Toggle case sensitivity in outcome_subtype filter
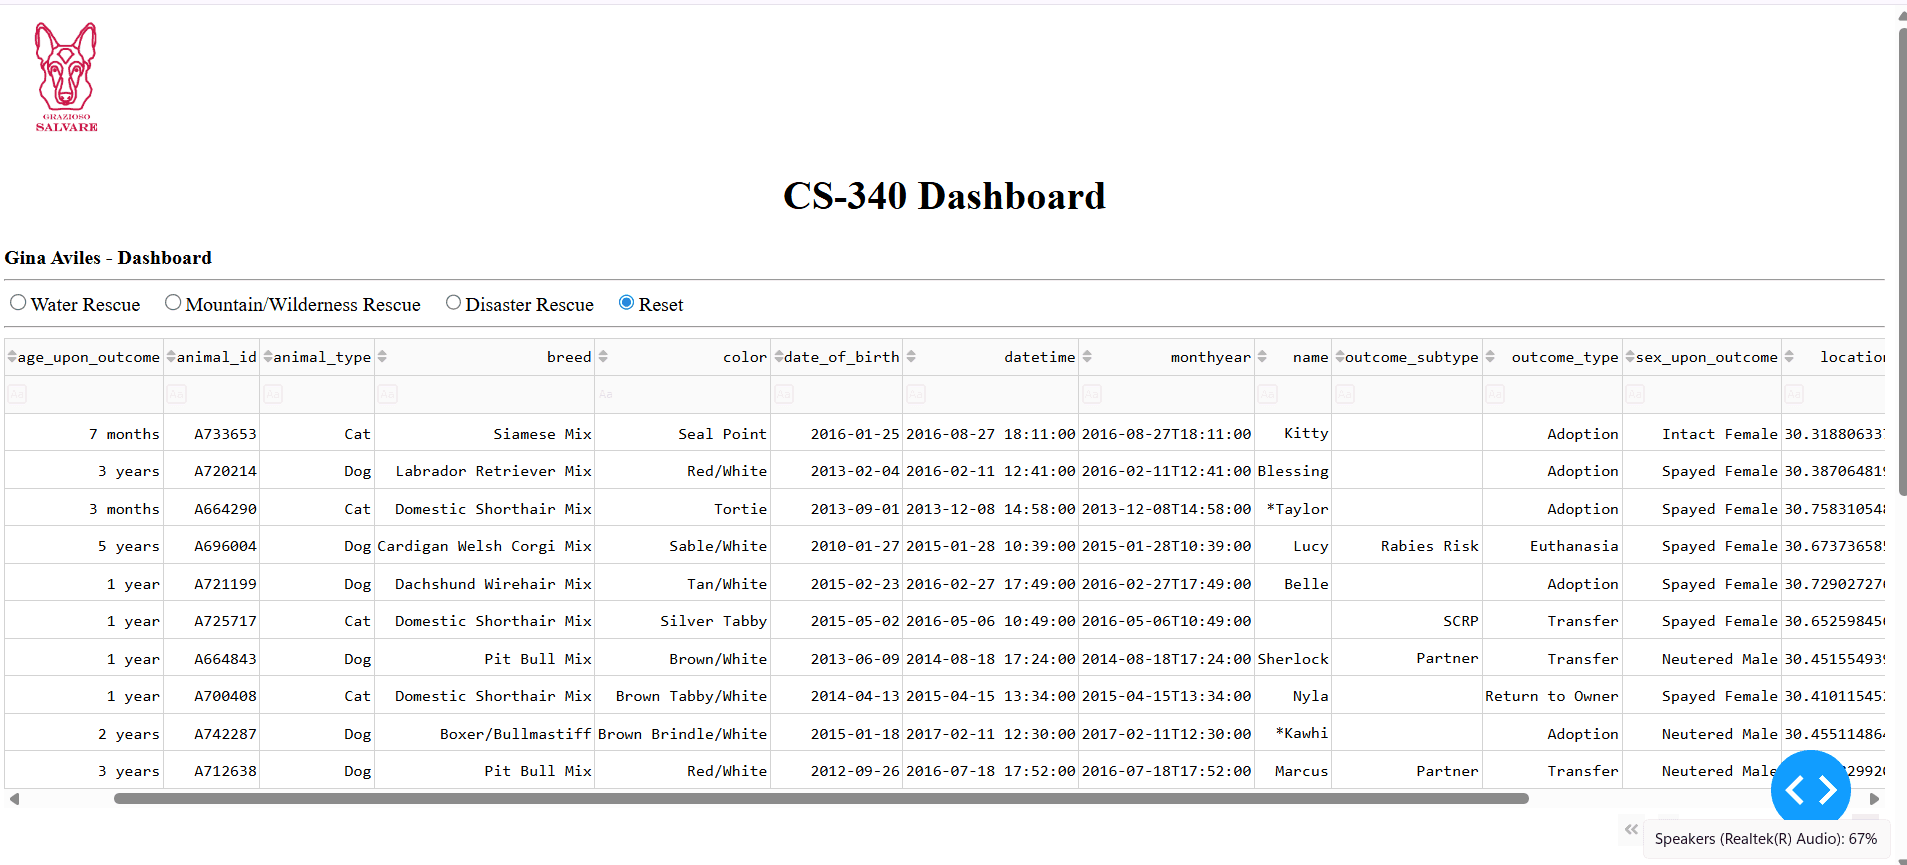 [x=1345, y=395]
